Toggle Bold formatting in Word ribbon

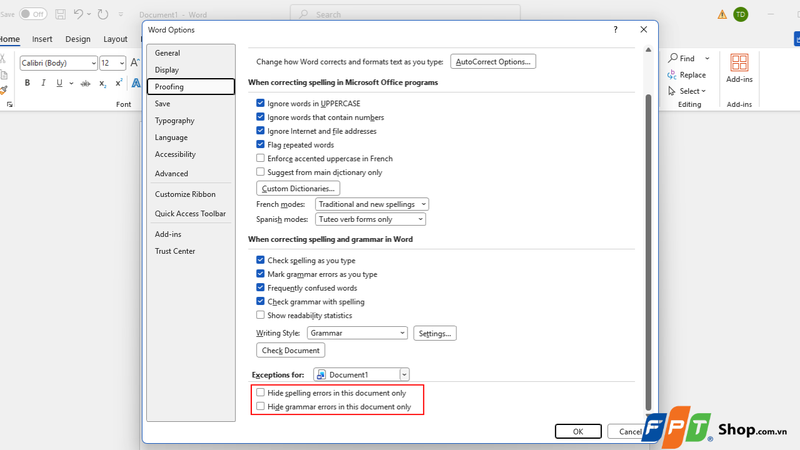(x=27, y=83)
